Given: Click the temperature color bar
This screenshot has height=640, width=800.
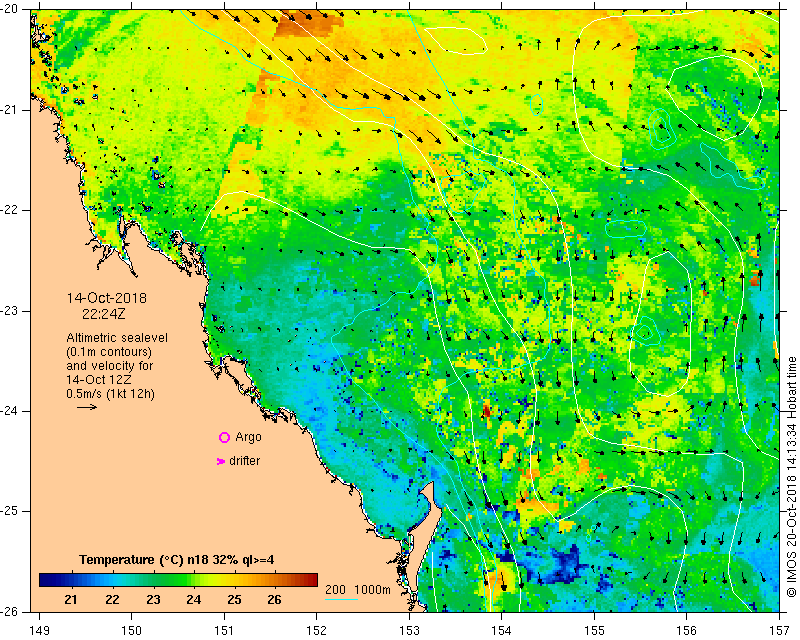Looking at the screenshot, I should click(x=179, y=580).
